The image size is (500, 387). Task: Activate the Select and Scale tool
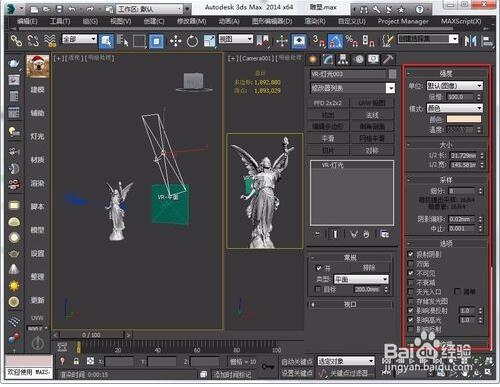coord(209,41)
